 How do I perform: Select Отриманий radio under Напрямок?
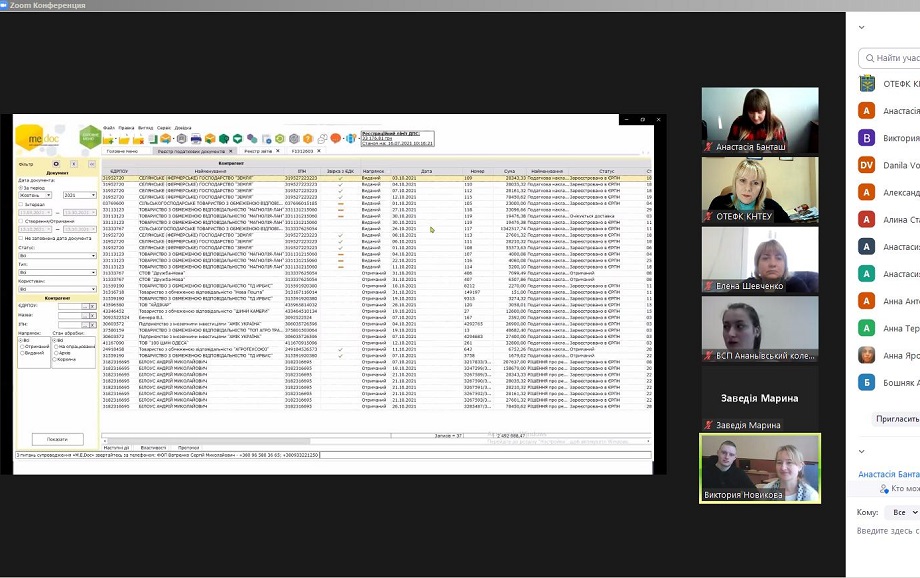(x=22, y=346)
